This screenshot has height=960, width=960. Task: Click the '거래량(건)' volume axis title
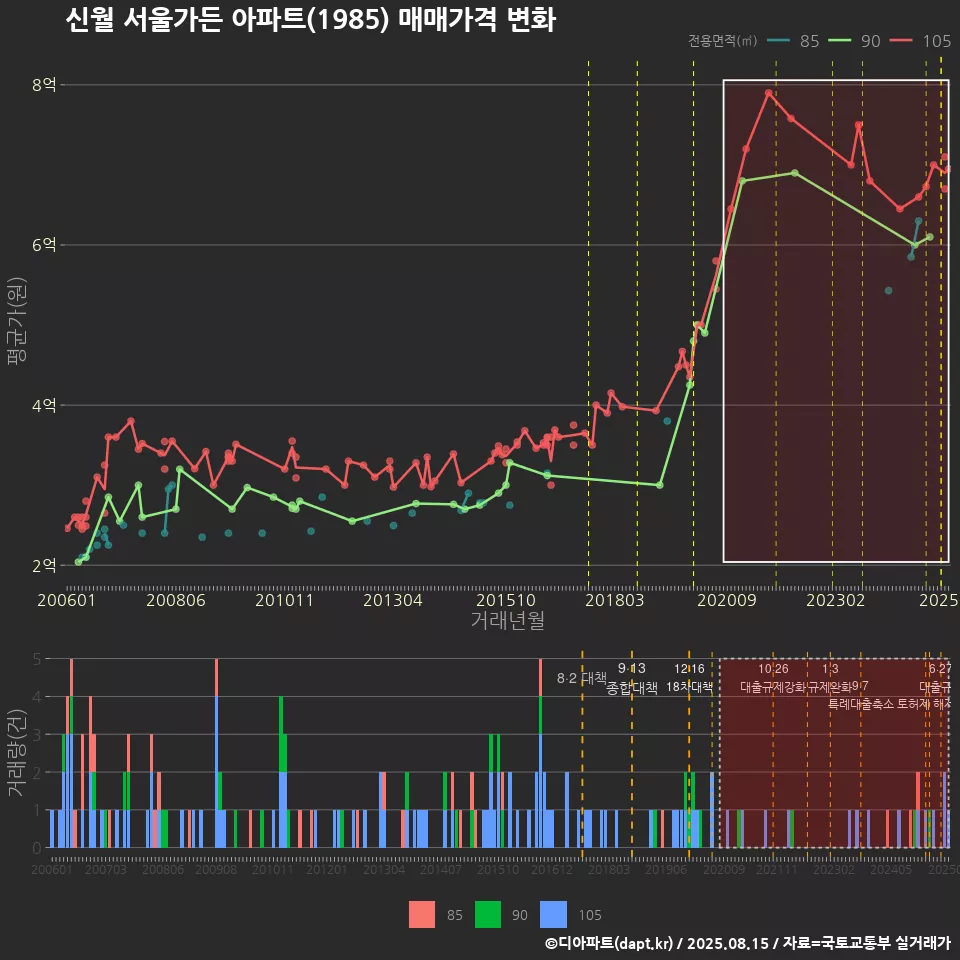click(17, 752)
